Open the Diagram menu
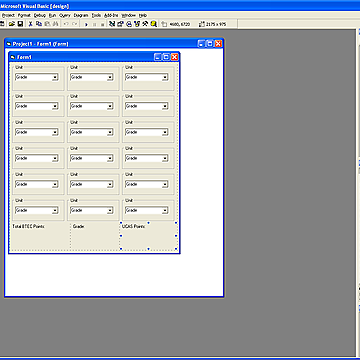Viewport: 360px width, 360px height. pos(81,15)
